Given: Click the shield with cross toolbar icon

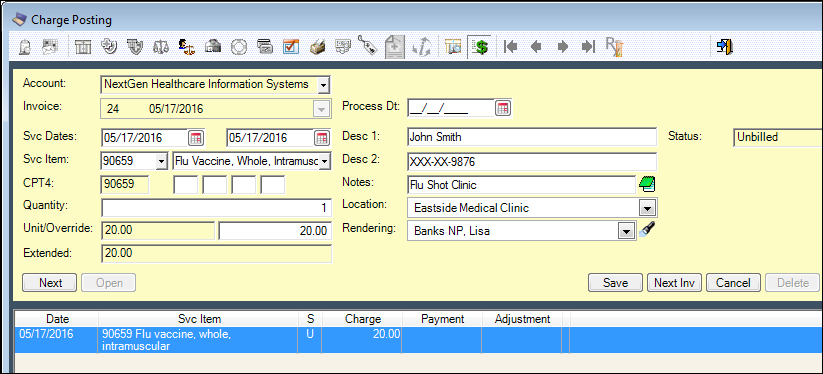Looking at the screenshot, I should (135, 47).
